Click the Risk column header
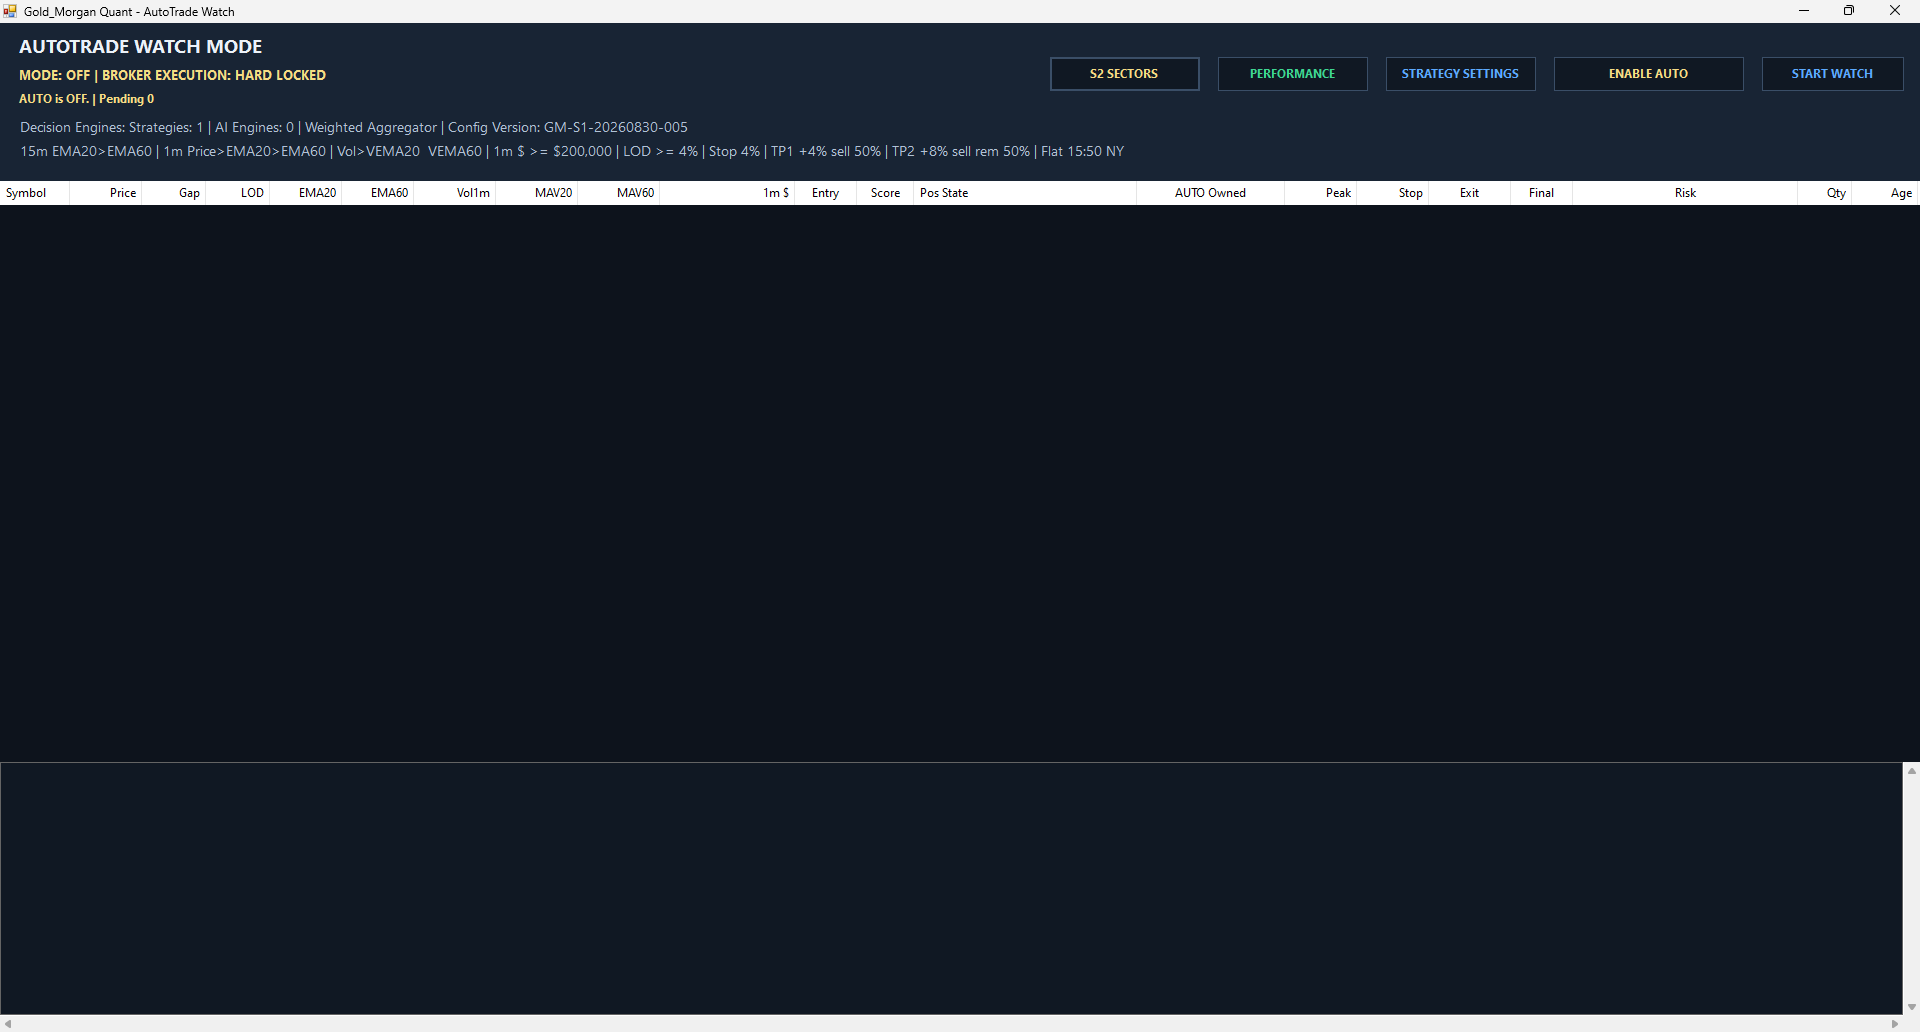The height and width of the screenshot is (1032, 1920). coord(1685,193)
